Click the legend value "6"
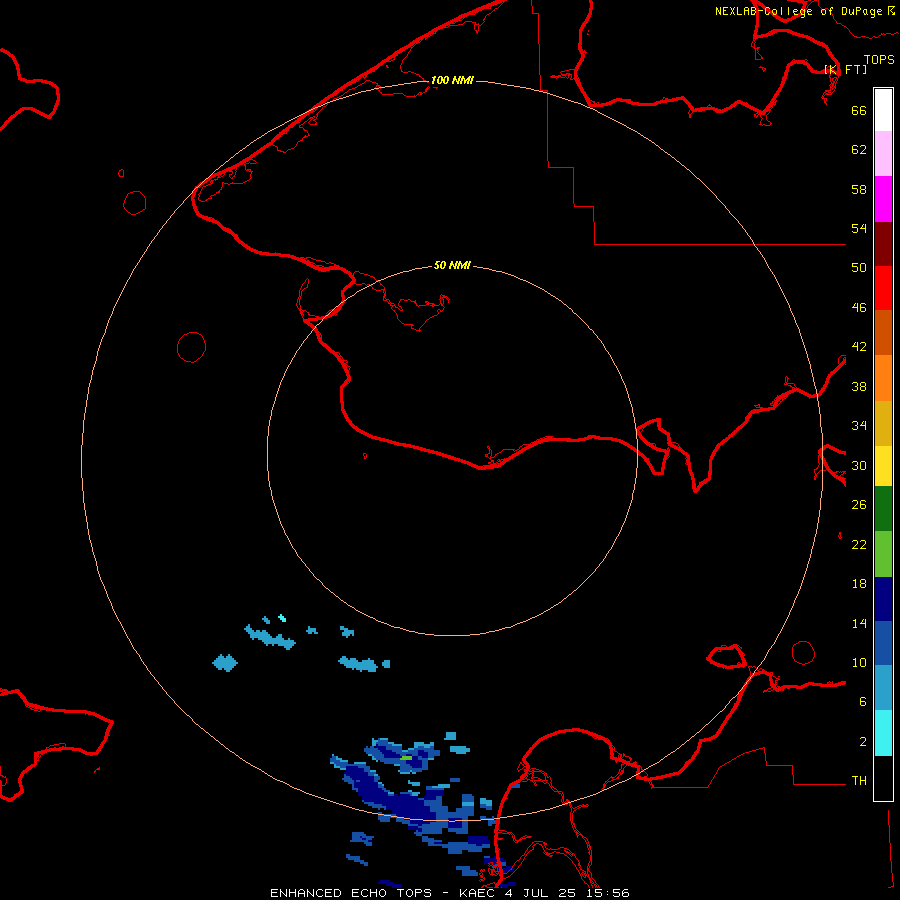 (863, 702)
